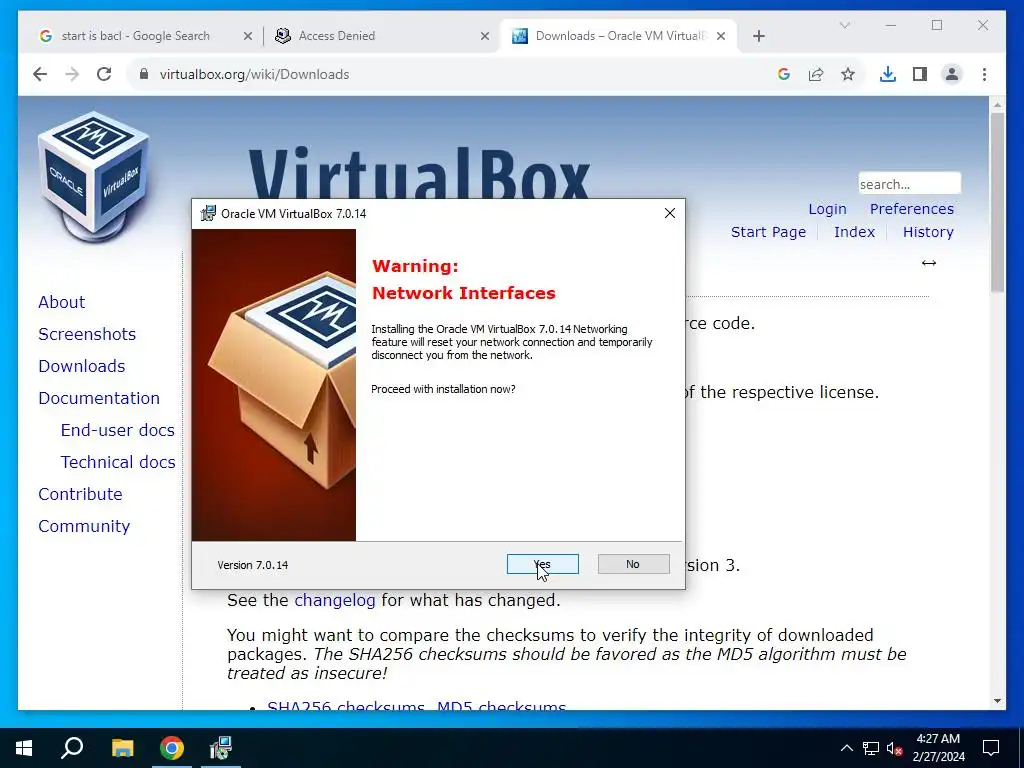Open the wiki Index link
Viewport: 1024px width, 768px height.
click(x=854, y=232)
